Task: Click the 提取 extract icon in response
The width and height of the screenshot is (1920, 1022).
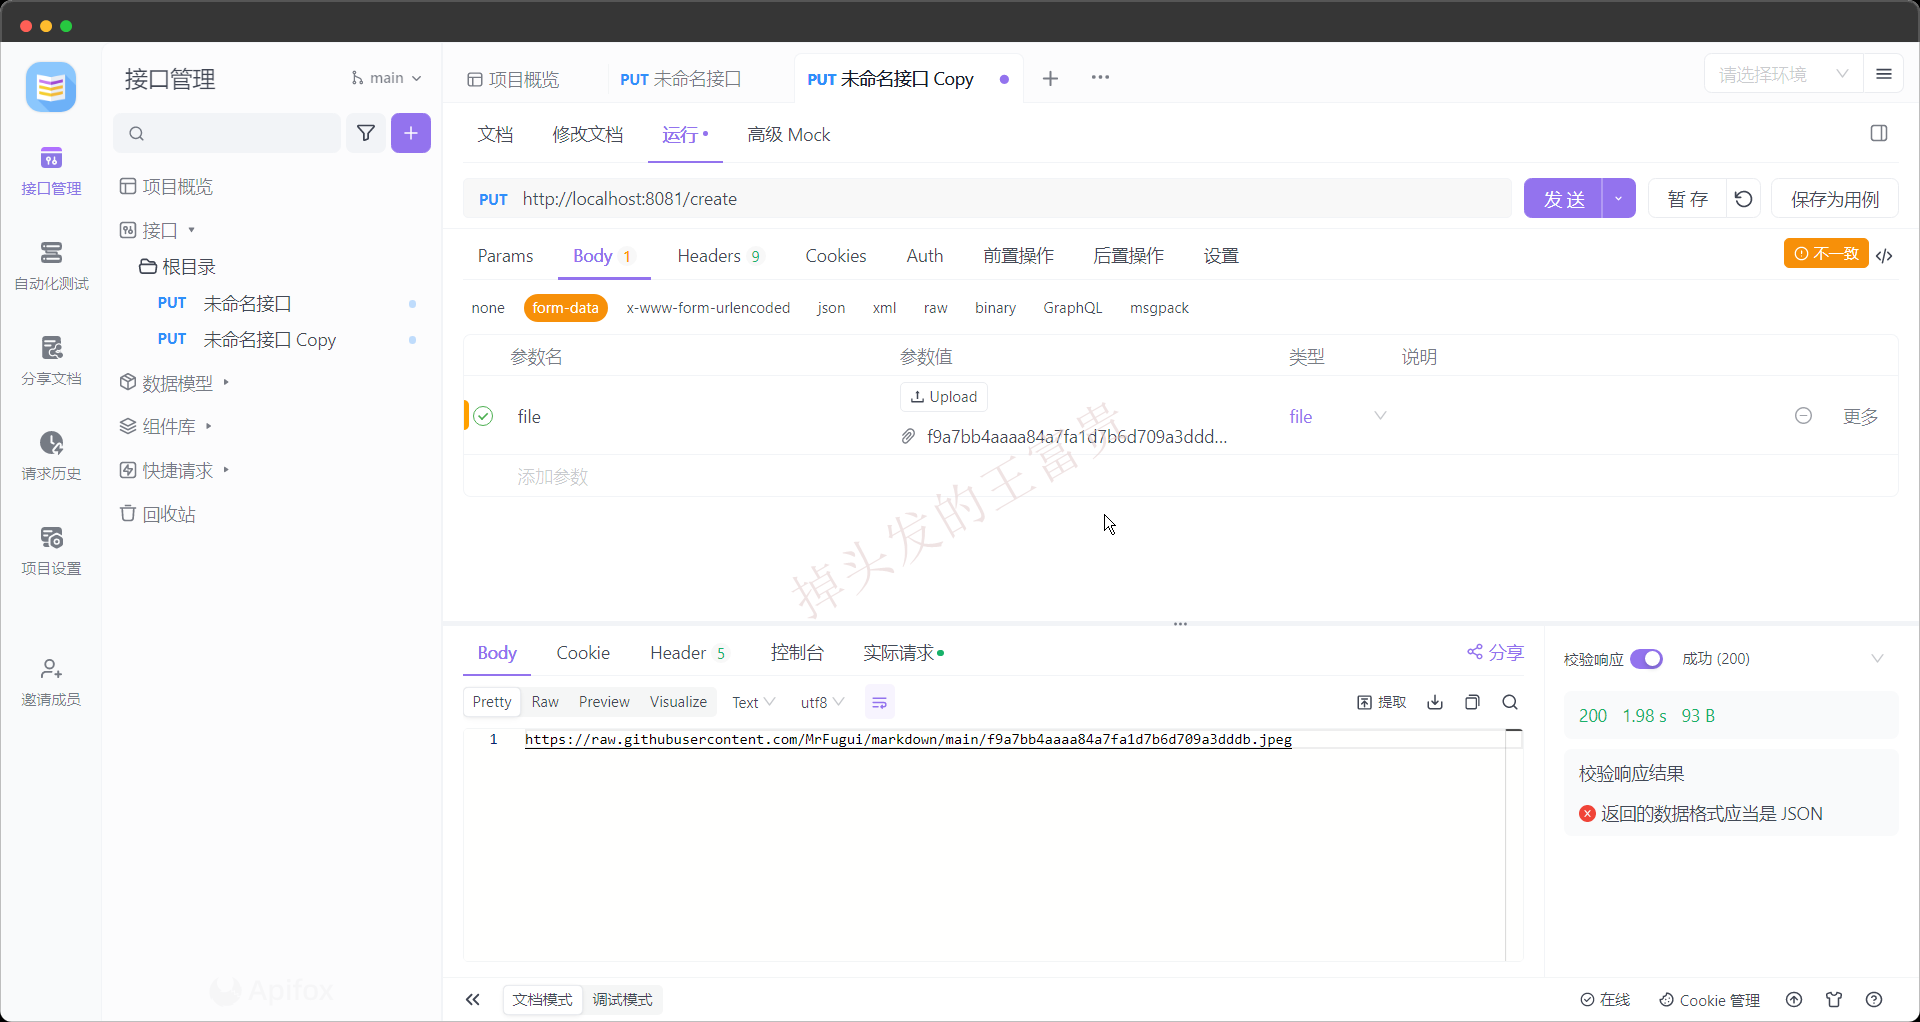Action: 1381,702
